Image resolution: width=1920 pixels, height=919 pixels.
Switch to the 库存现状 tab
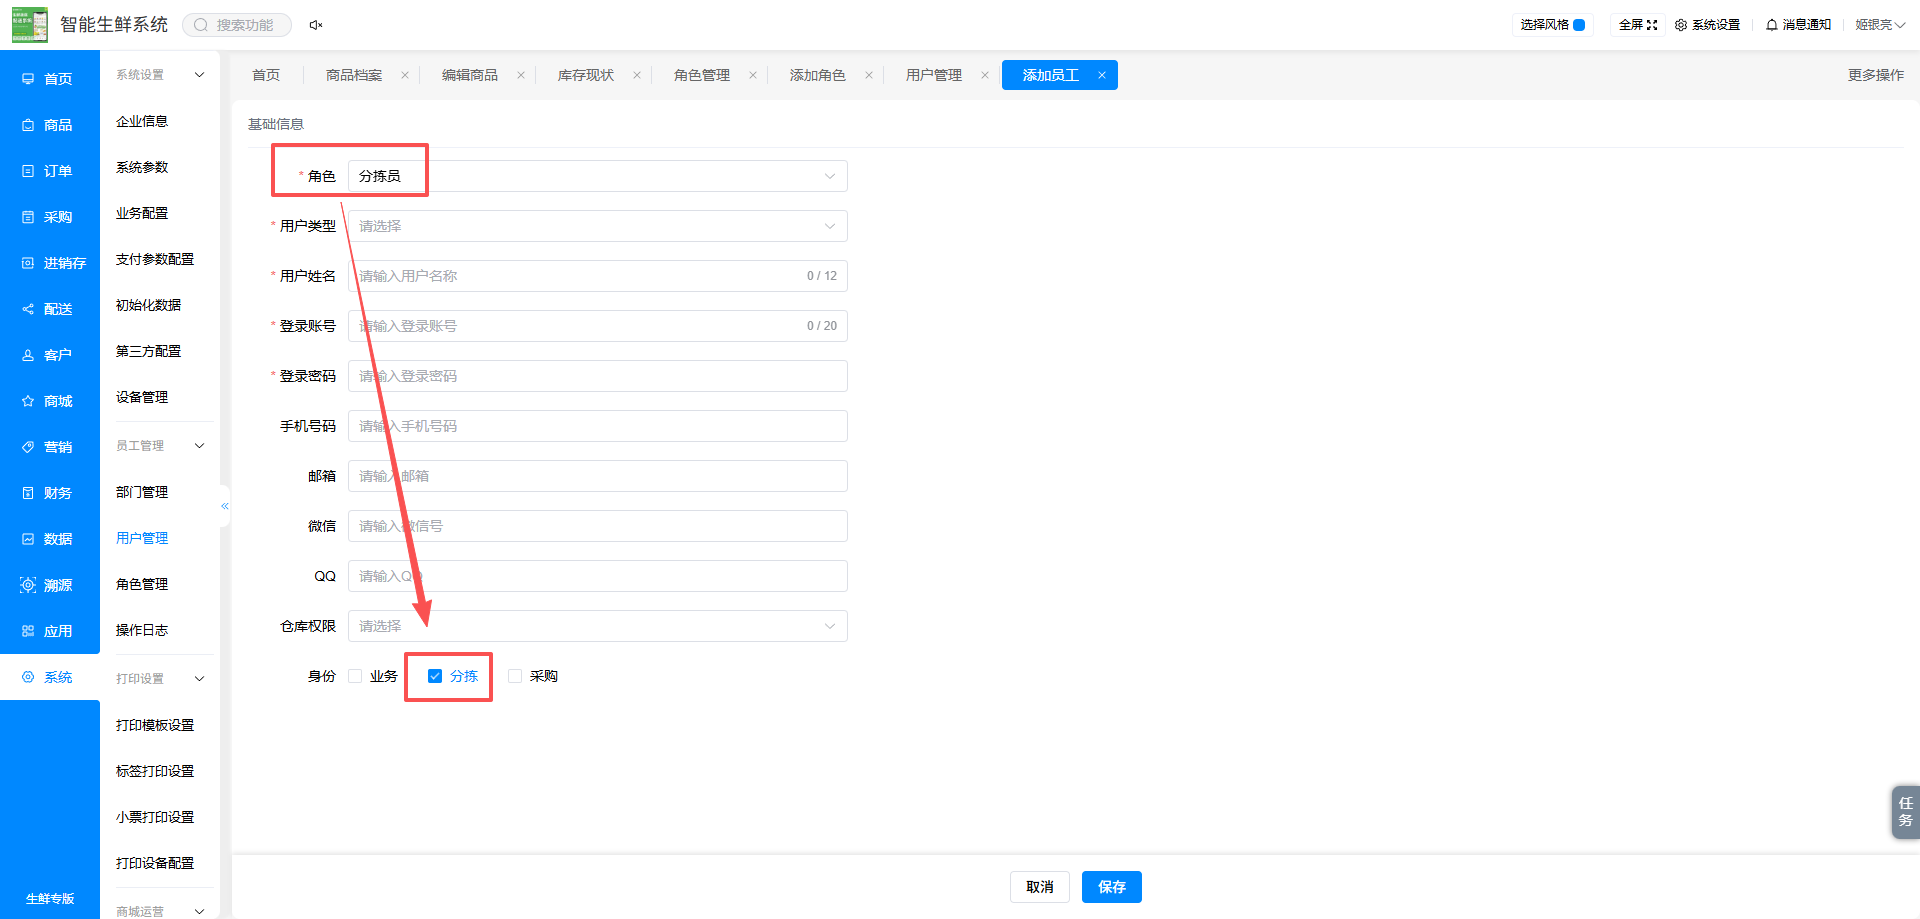click(x=586, y=75)
